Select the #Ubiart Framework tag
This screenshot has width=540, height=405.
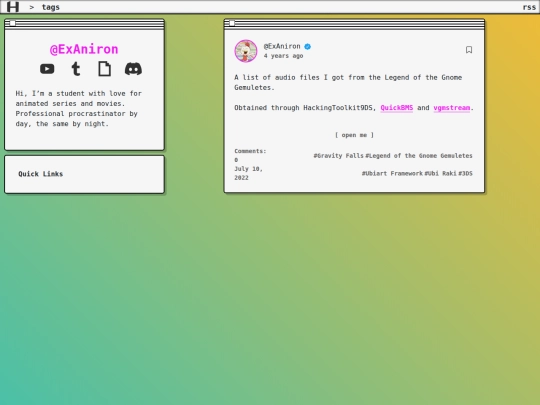(x=392, y=173)
